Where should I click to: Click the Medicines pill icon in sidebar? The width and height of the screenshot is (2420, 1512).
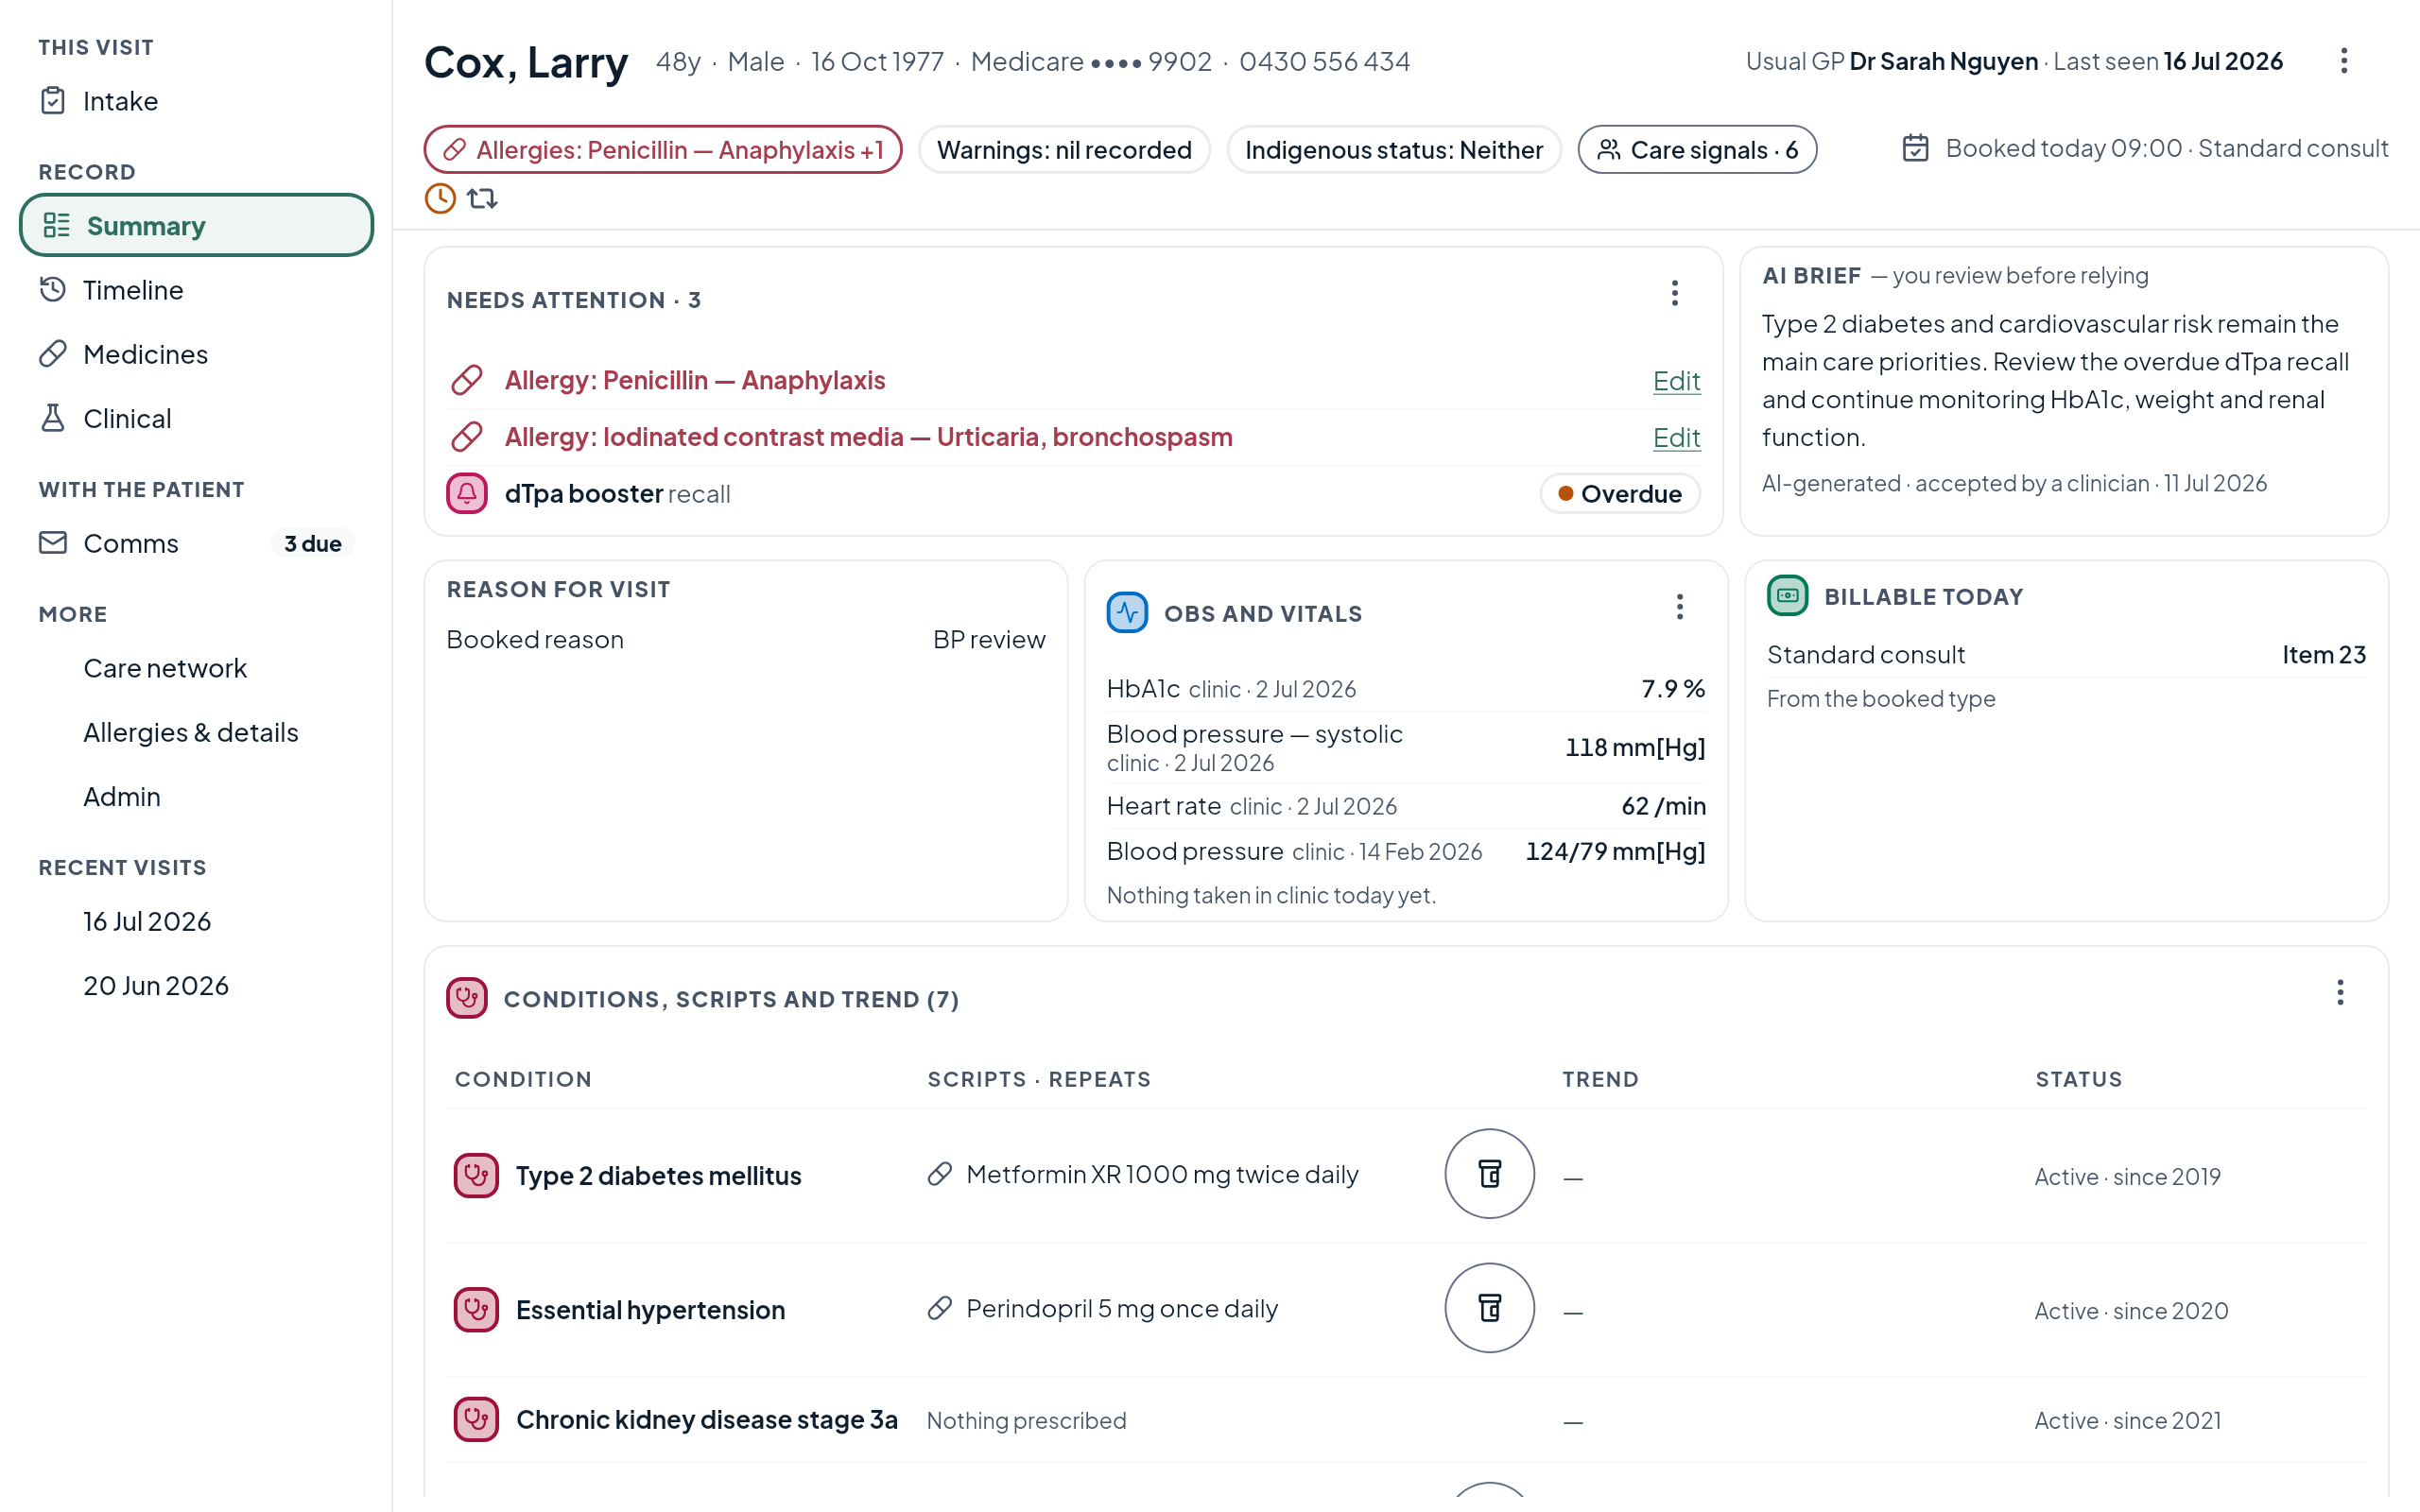coord(53,354)
